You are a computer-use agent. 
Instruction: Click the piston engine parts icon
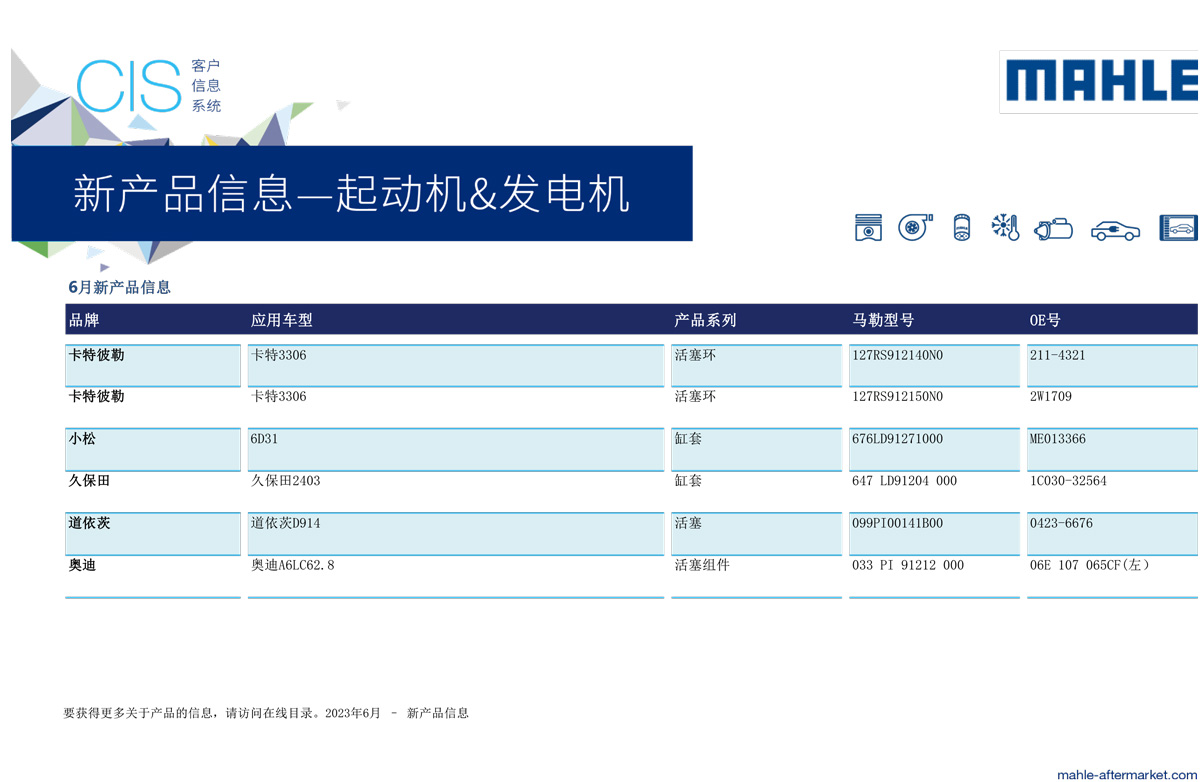(x=868, y=227)
